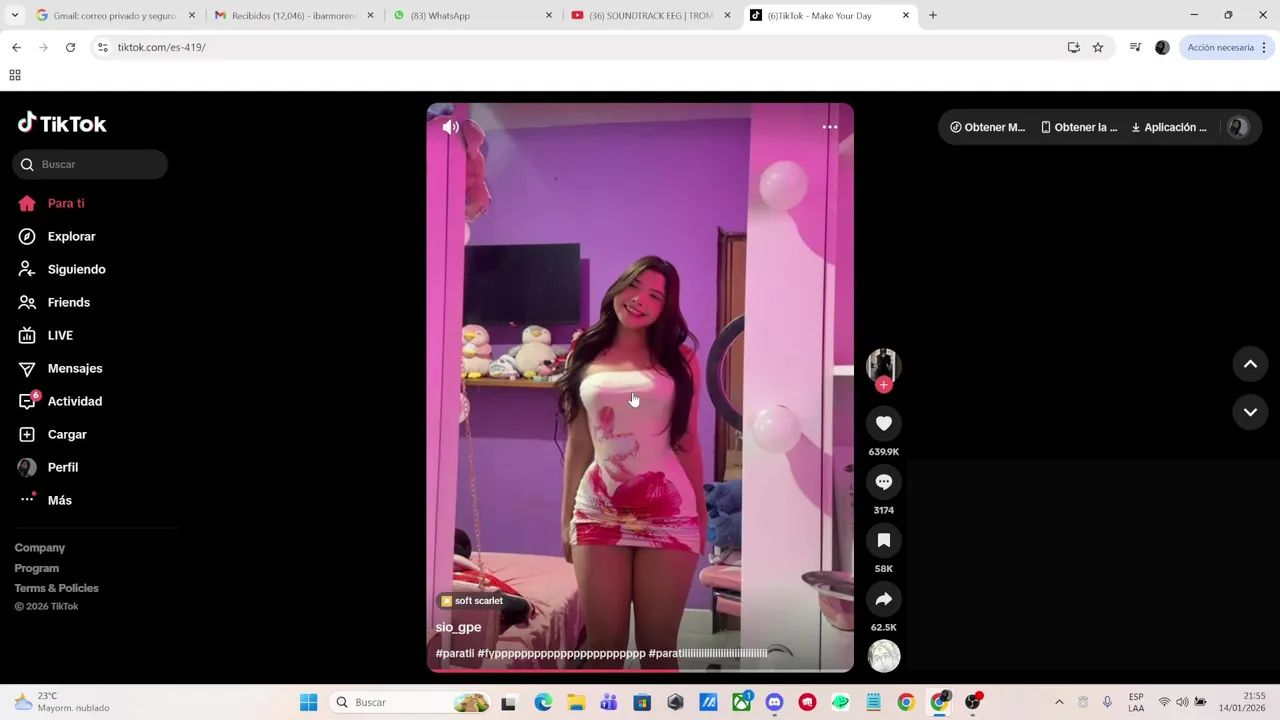Click the install app icon in address bar
This screenshot has width=1280, height=720.
[x=1074, y=47]
